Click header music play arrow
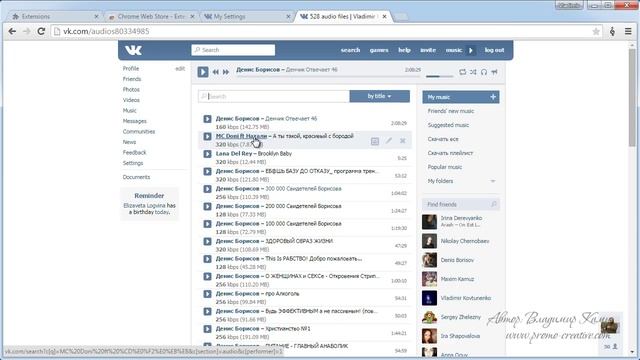The image size is (640, 360). pyautogui.click(x=471, y=50)
